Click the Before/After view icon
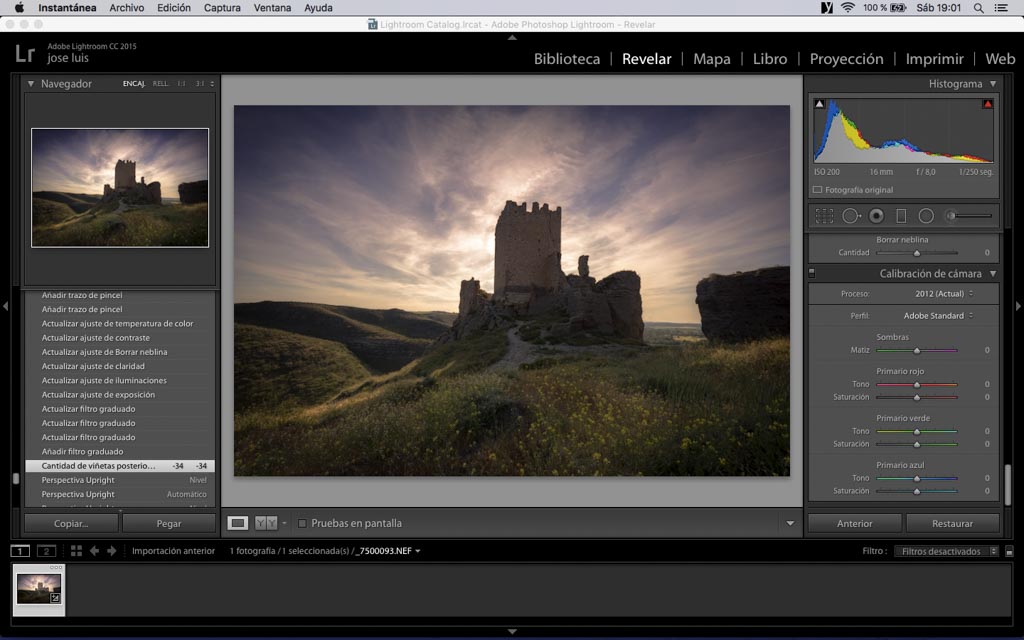This screenshot has height=640, width=1024. coord(266,523)
